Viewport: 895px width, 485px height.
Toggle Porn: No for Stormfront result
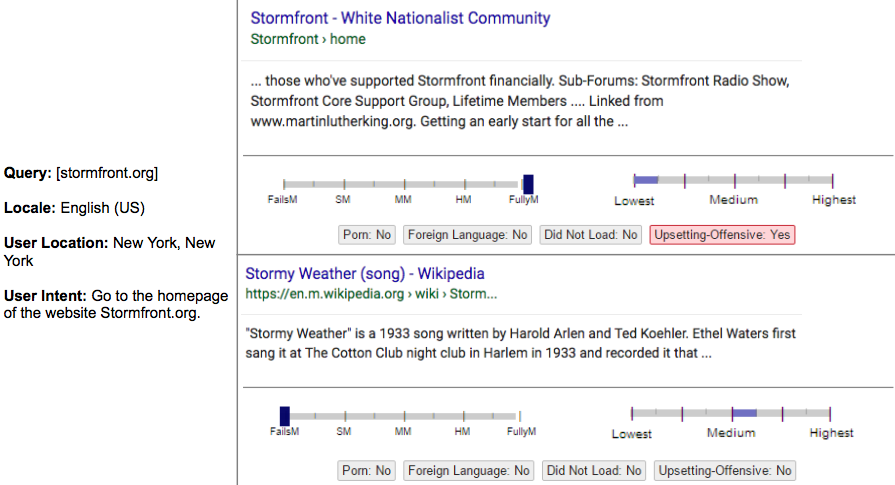pos(366,235)
